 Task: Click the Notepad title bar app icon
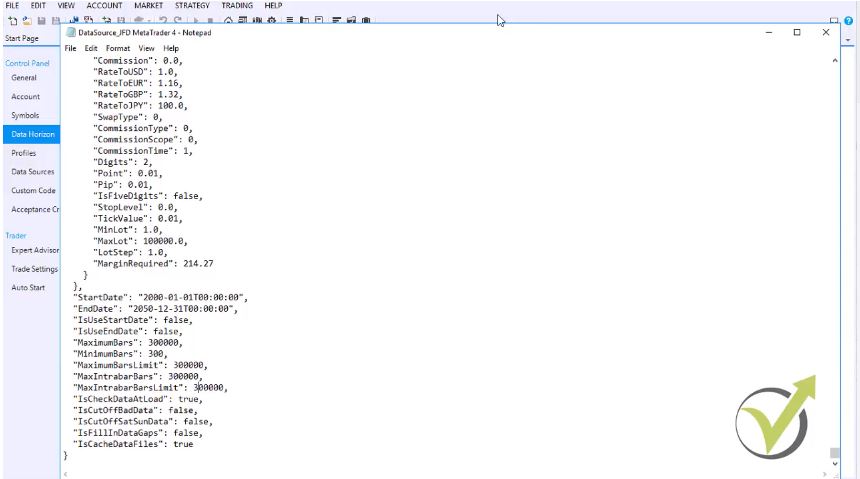pyautogui.click(x=71, y=33)
